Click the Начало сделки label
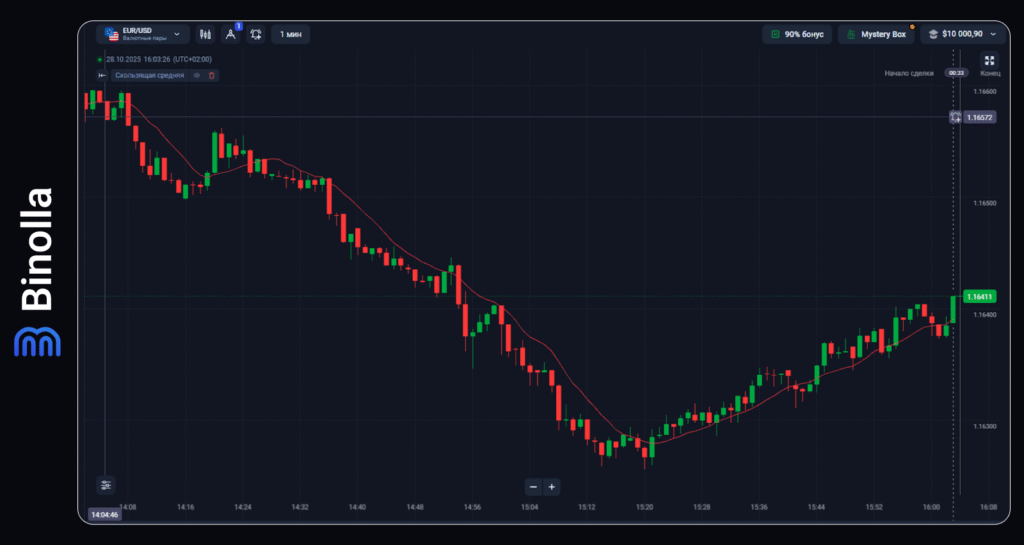The height and width of the screenshot is (545, 1024). pos(909,73)
